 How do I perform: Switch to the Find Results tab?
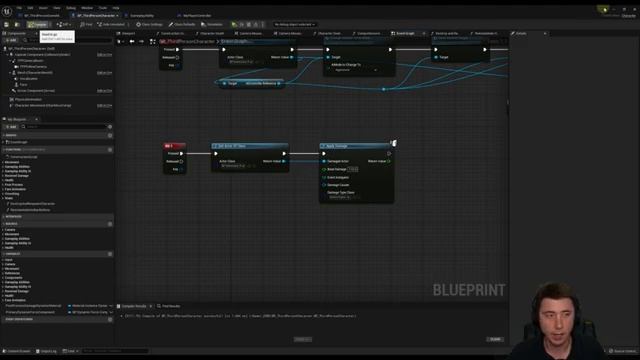click(169, 306)
